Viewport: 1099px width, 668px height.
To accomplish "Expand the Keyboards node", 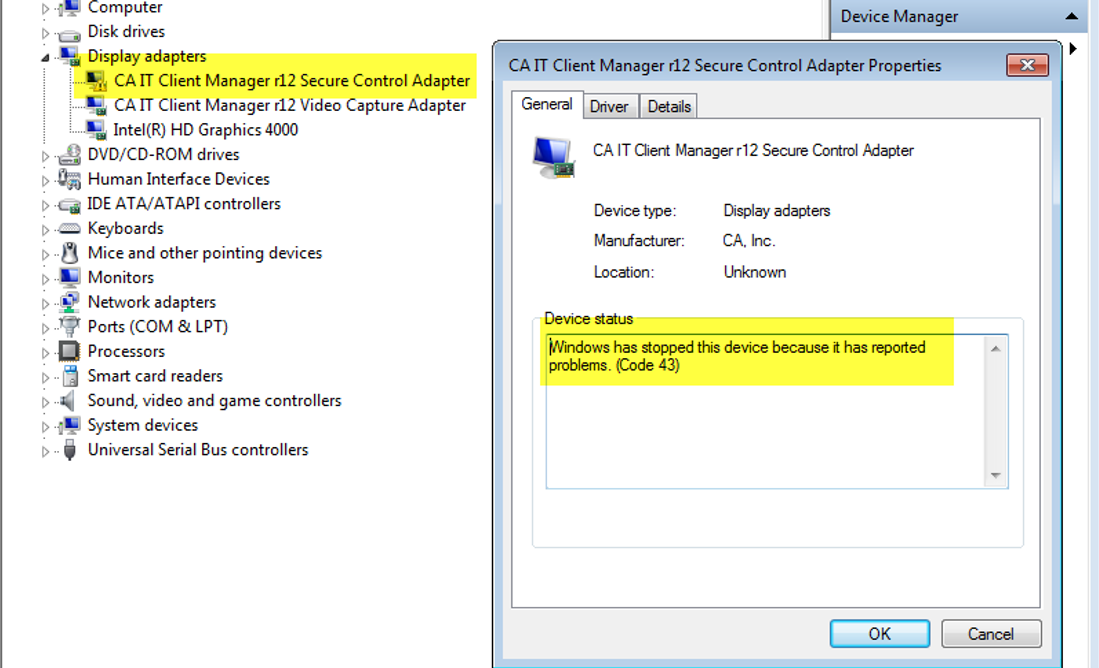I will click(x=46, y=229).
